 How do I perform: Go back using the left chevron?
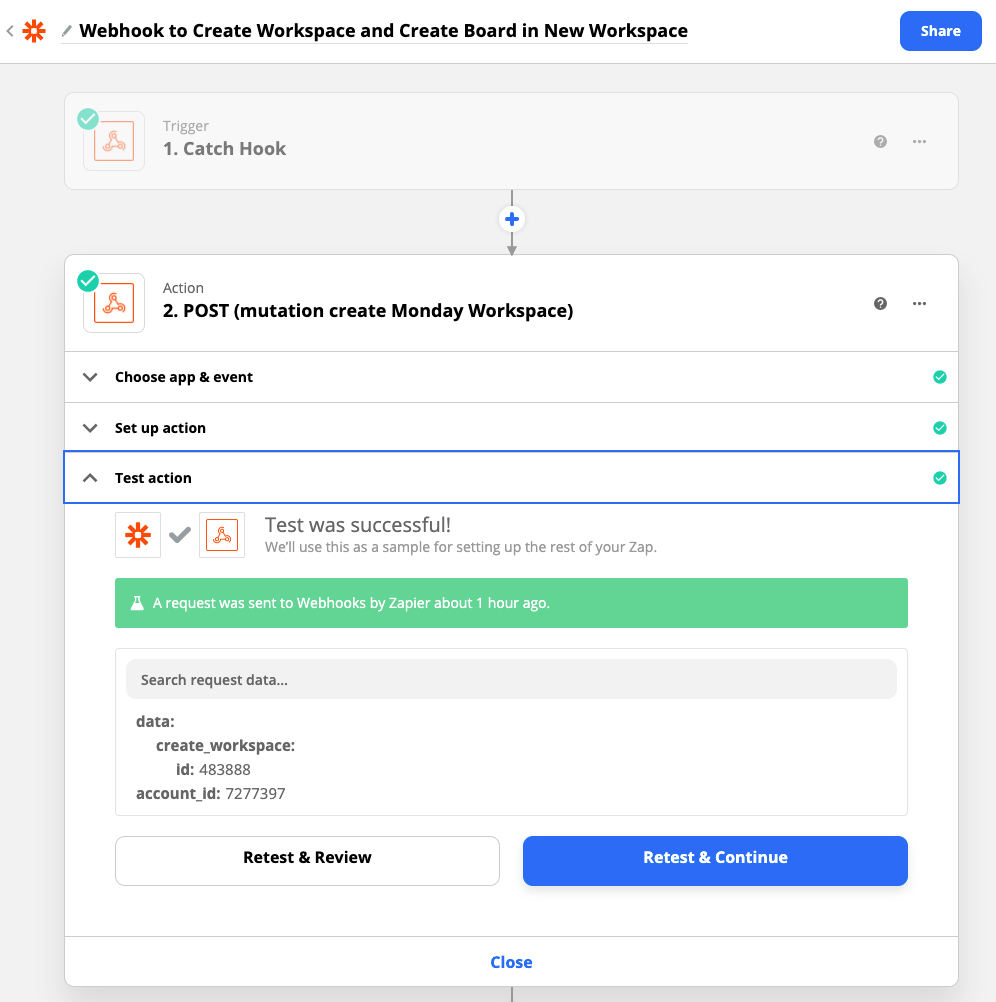pyautogui.click(x=10, y=31)
